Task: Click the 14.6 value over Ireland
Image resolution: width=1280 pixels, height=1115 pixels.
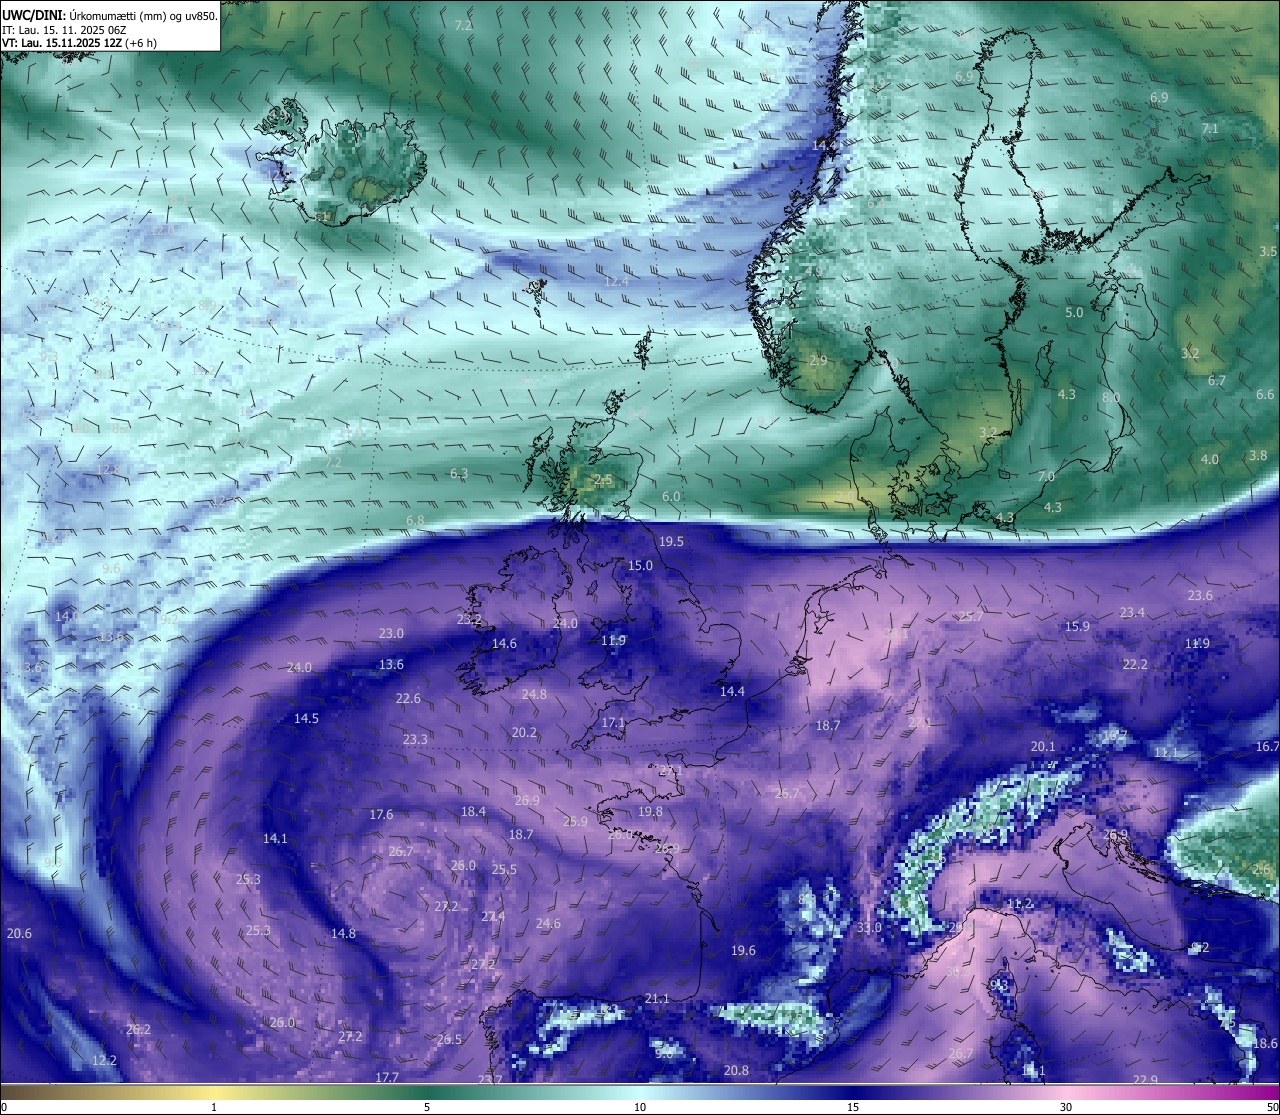Action: 504,643
